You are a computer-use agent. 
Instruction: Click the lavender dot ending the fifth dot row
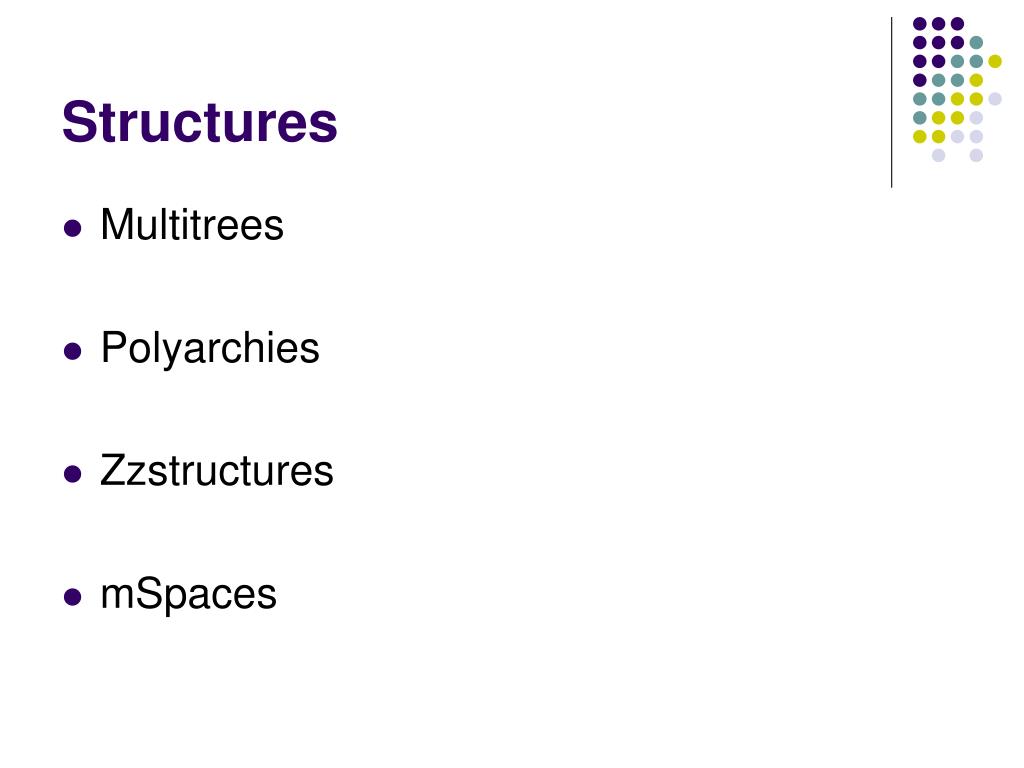(995, 98)
